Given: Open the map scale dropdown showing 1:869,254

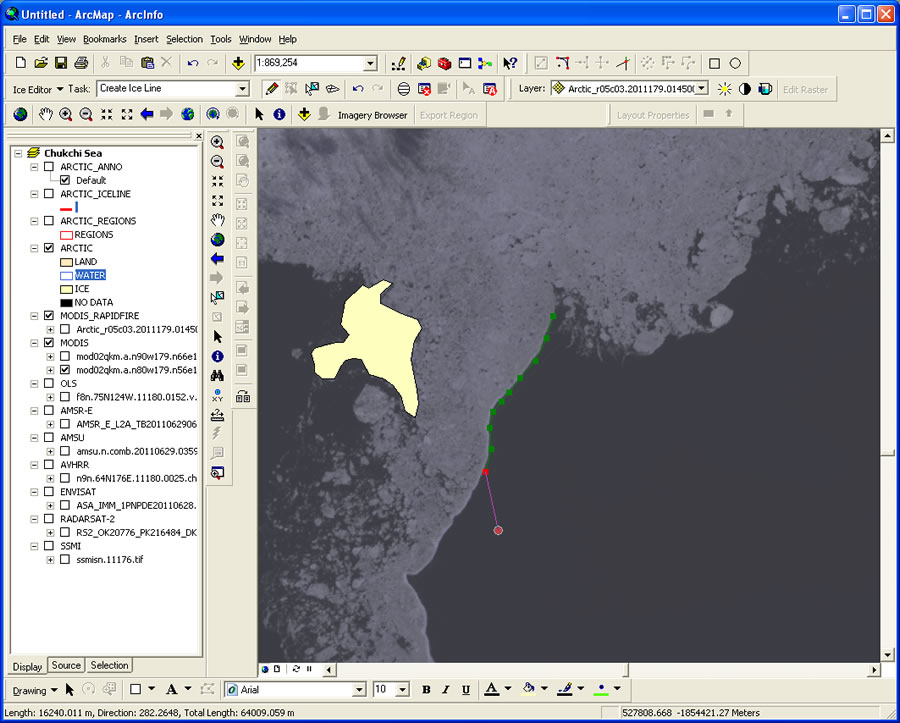Looking at the screenshot, I should 370,63.
